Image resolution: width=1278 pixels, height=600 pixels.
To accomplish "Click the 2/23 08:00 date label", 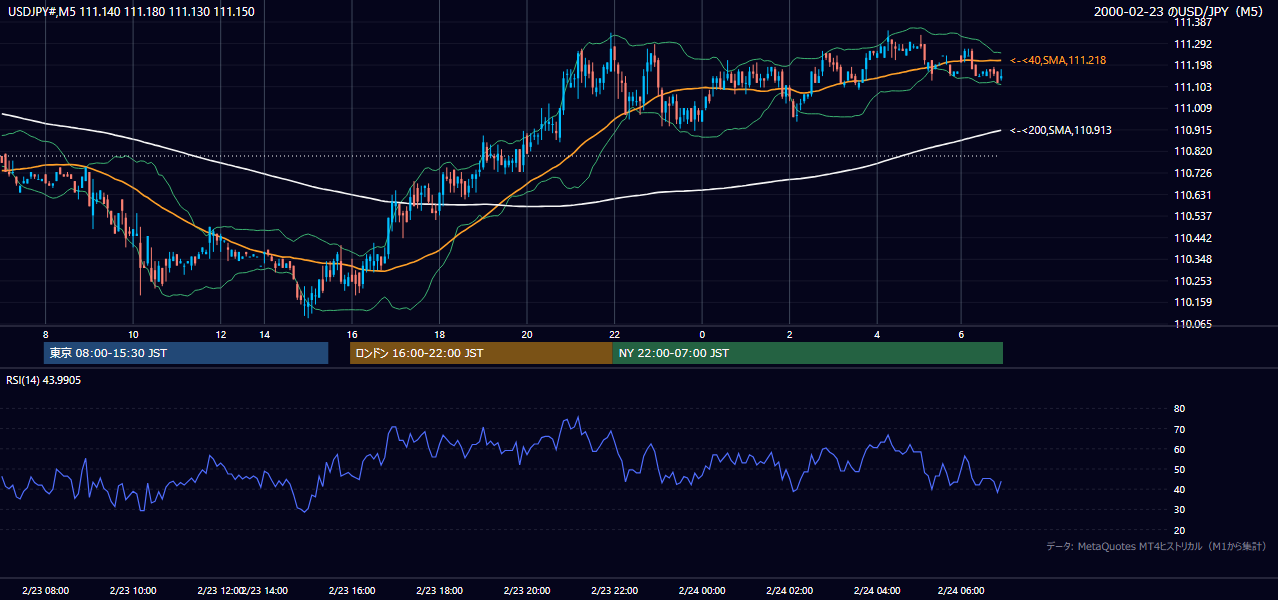I will [x=45, y=590].
